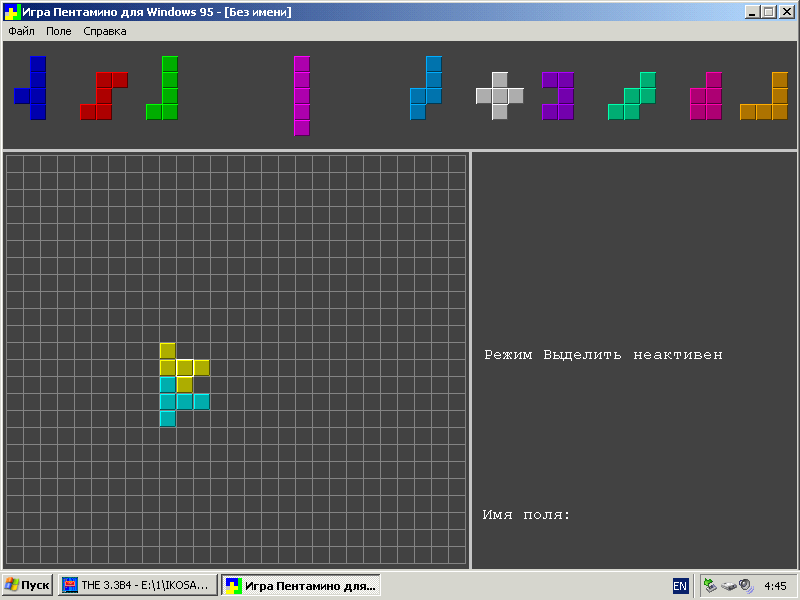The width and height of the screenshot is (800, 600).
Task: Click the application icon in title bar
Action: 12,12
